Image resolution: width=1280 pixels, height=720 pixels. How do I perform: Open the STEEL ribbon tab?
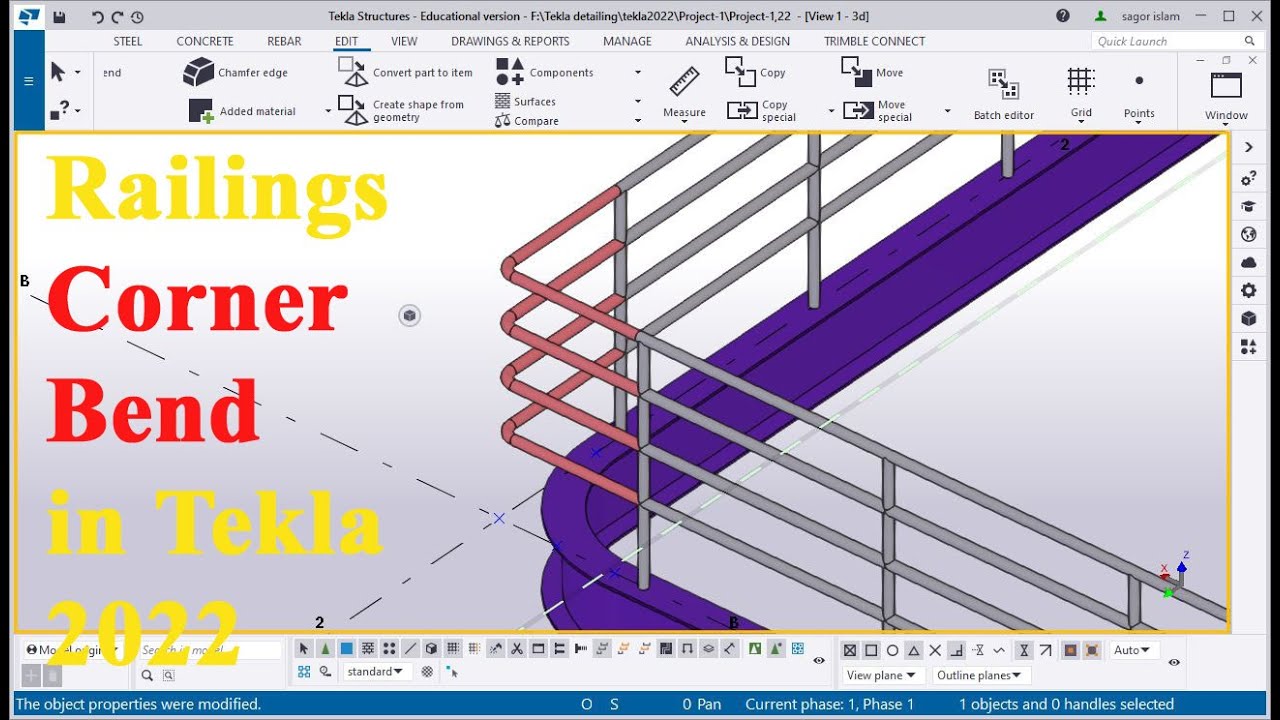(128, 41)
